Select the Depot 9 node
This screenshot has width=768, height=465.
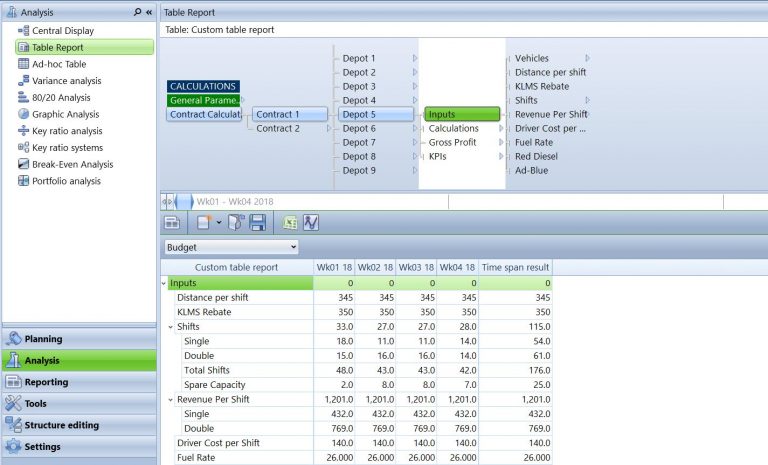coord(359,171)
